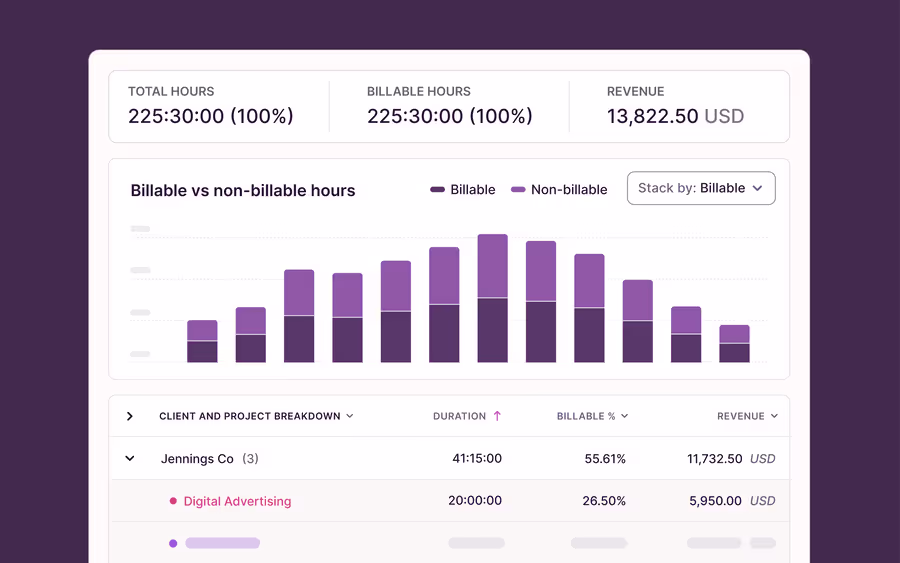The image size is (900, 563).
Task: Open the Stack by: Billable dropdown
Action: coord(701,188)
